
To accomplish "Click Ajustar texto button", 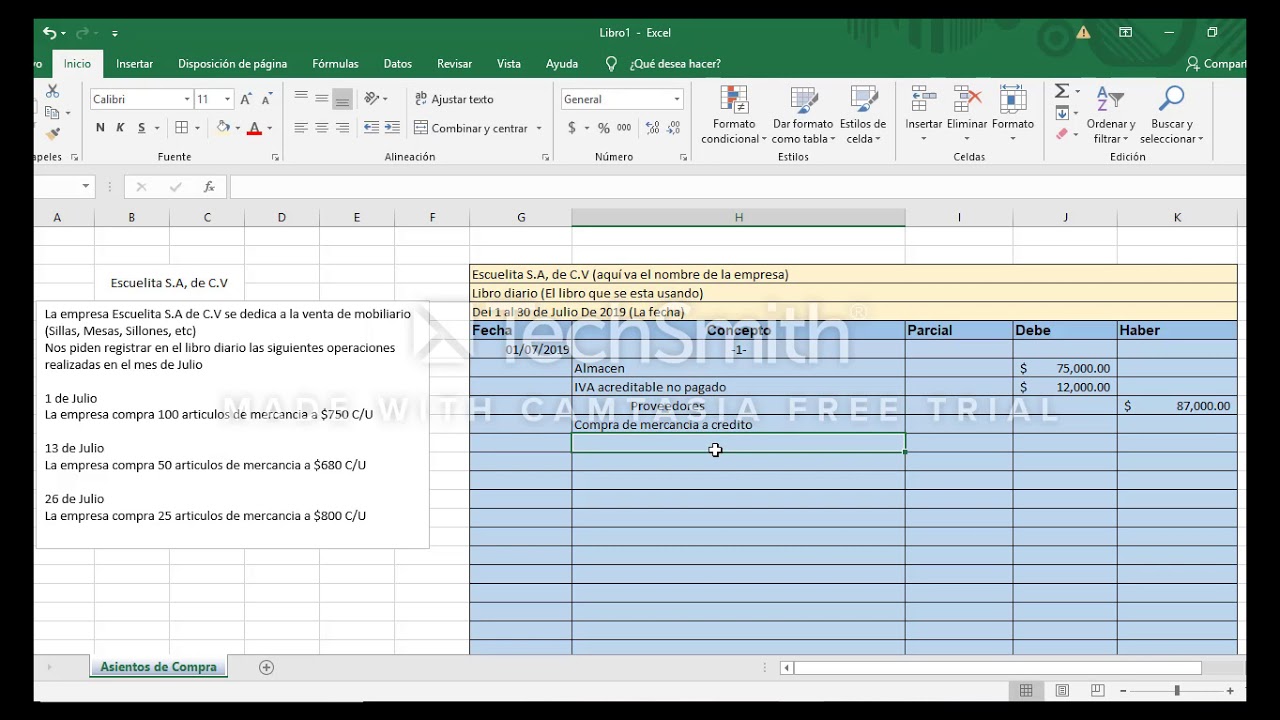I will 455,99.
